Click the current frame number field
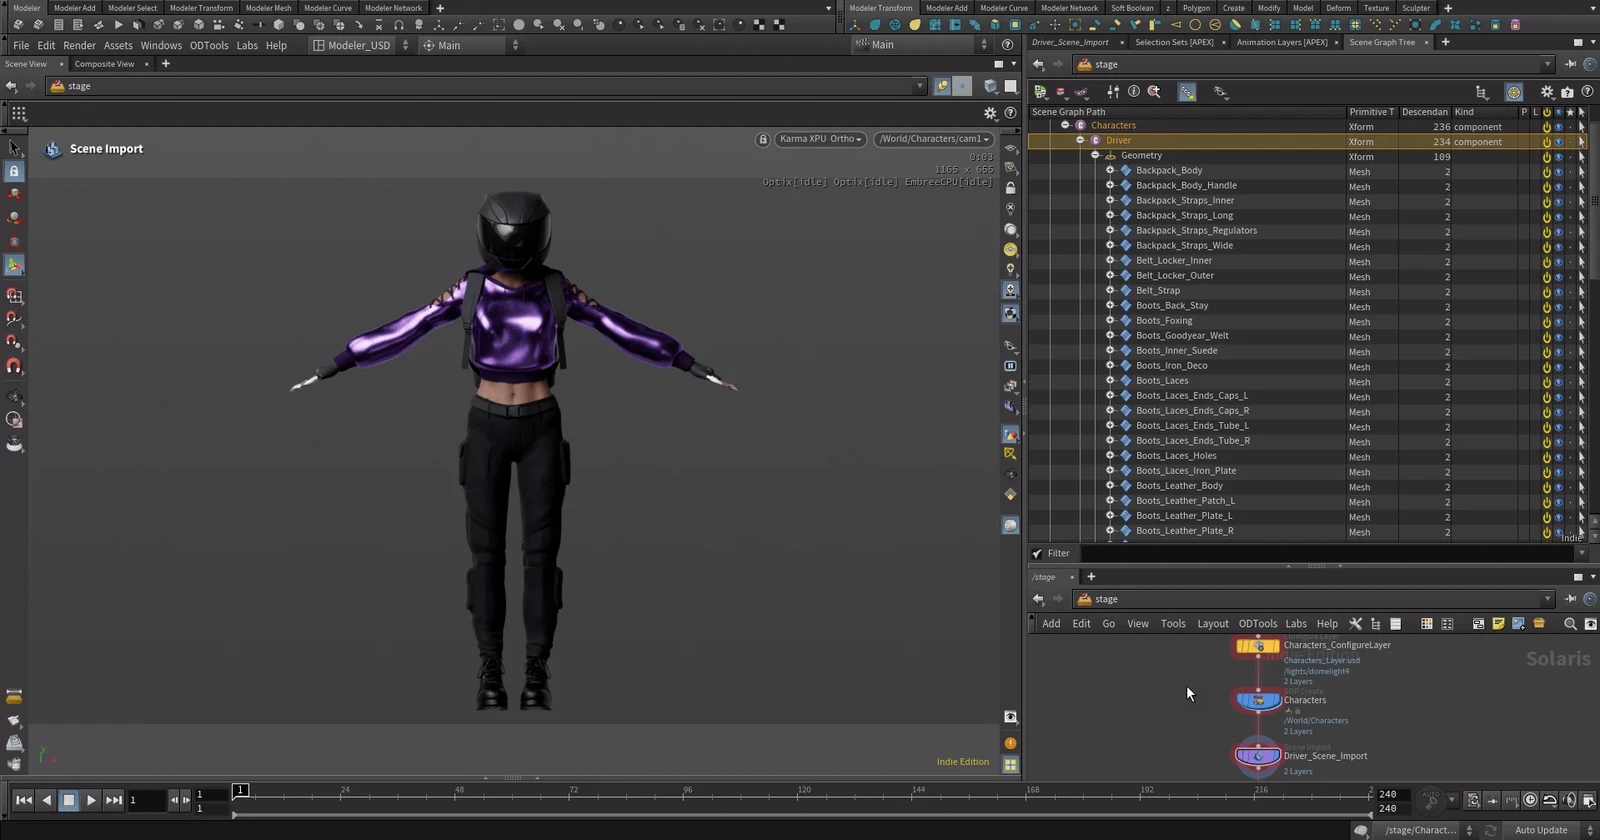The height and width of the screenshot is (840, 1600). pyautogui.click(x=146, y=800)
